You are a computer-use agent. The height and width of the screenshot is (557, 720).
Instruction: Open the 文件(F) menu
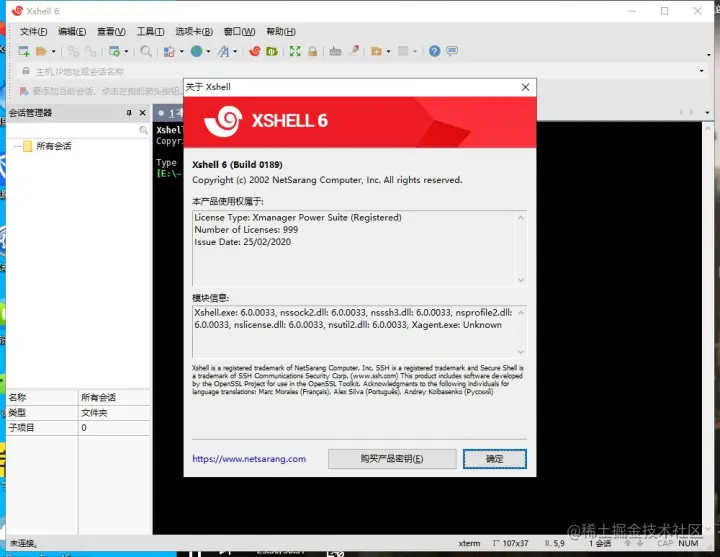pos(34,31)
